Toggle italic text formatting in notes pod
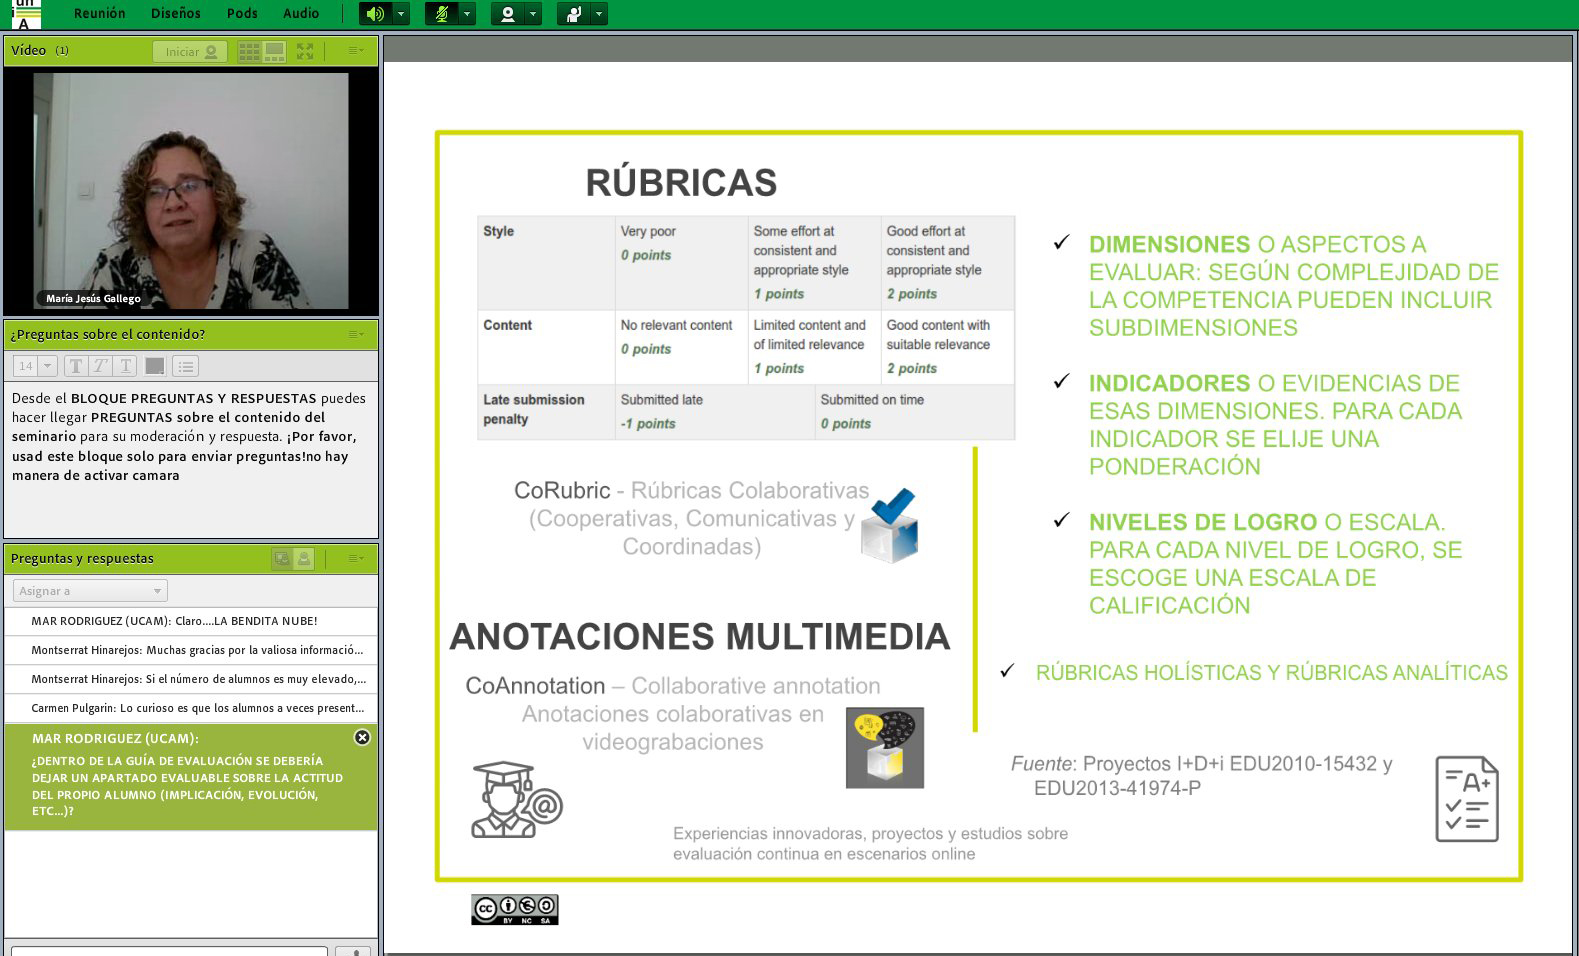The width and height of the screenshot is (1579, 956). [x=101, y=366]
